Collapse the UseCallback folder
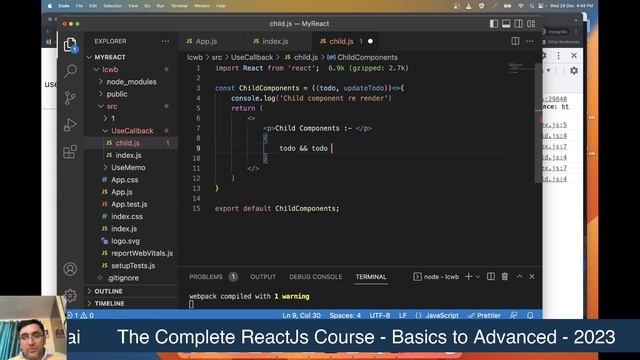This screenshot has height=360, width=640. point(131,131)
